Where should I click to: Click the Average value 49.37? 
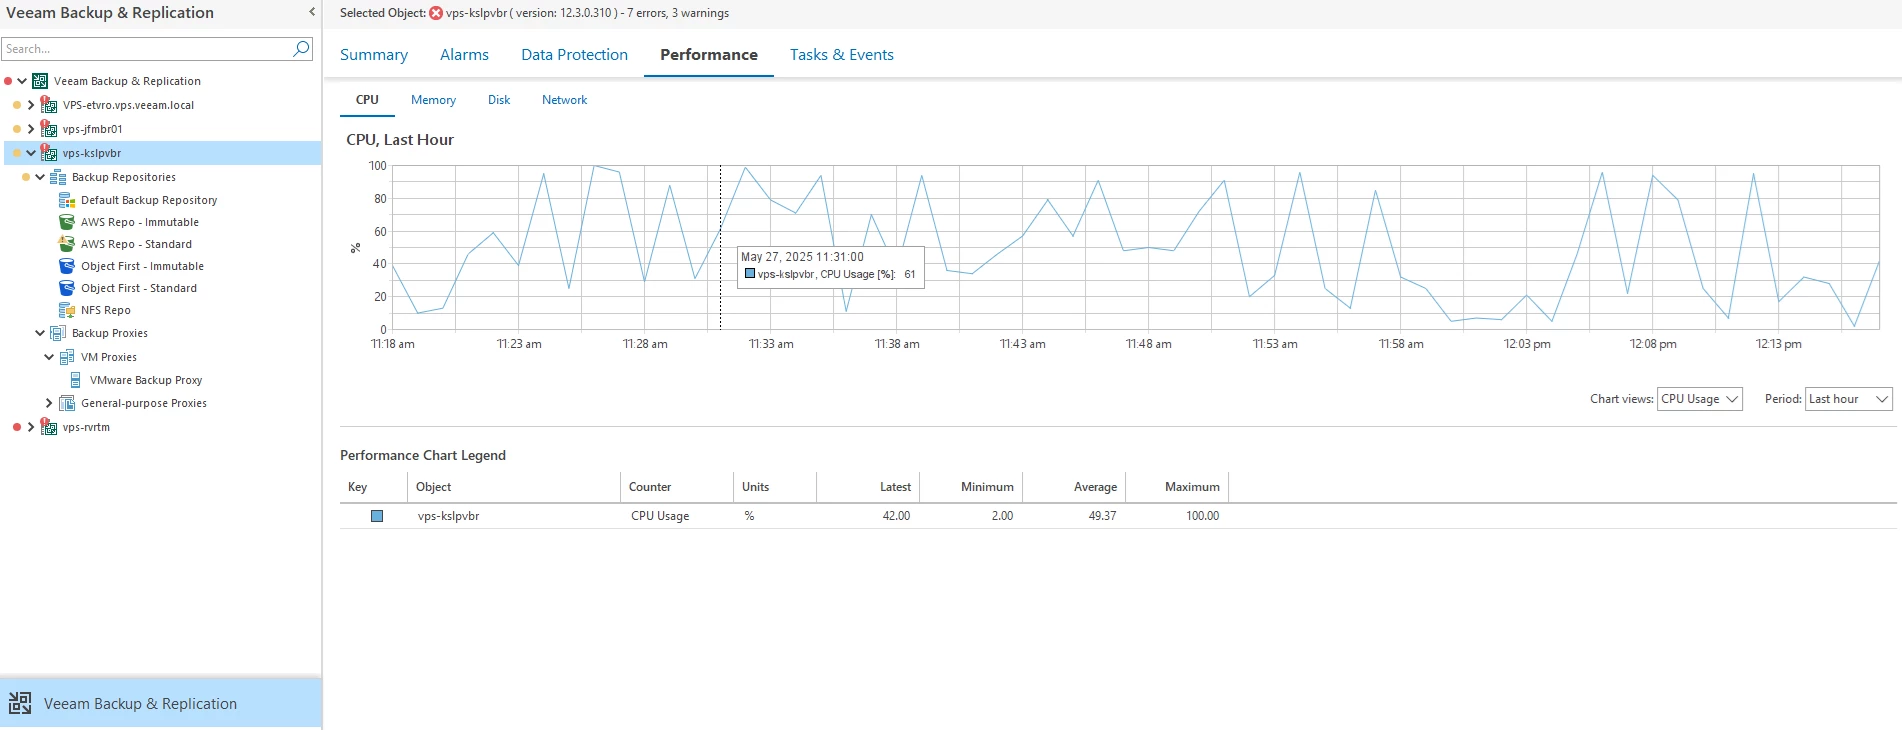click(1102, 516)
